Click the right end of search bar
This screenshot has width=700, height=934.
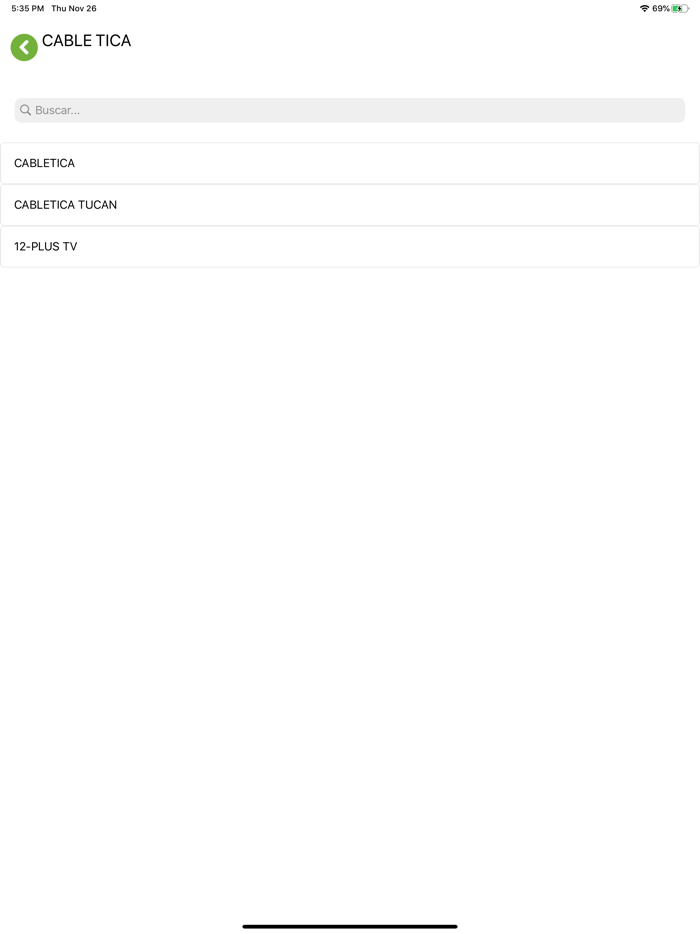[667, 110]
